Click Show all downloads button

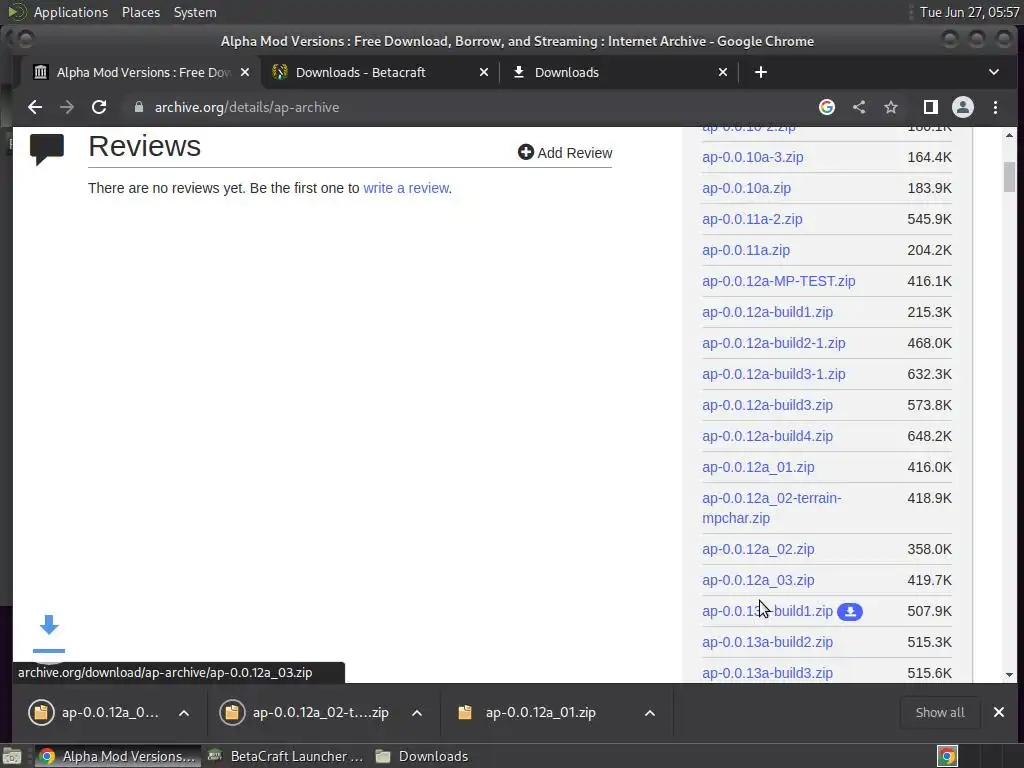(x=940, y=712)
